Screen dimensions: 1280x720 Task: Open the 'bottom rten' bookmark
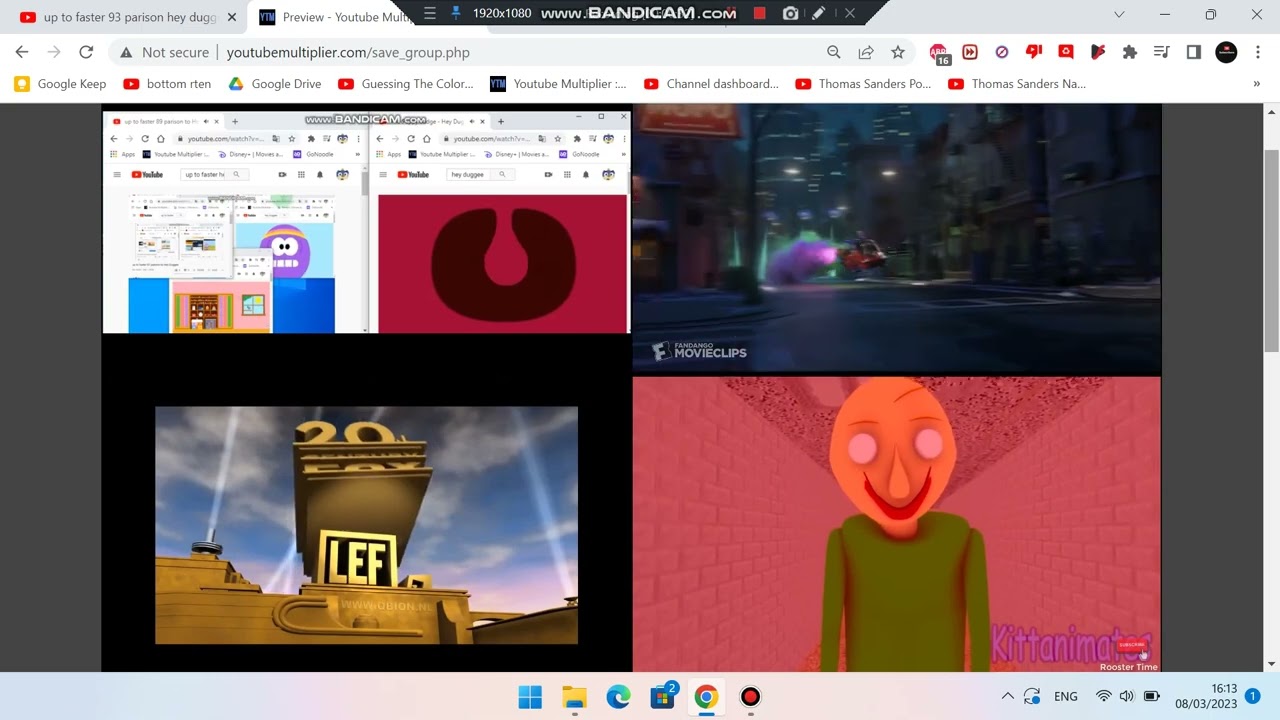click(x=167, y=84)
